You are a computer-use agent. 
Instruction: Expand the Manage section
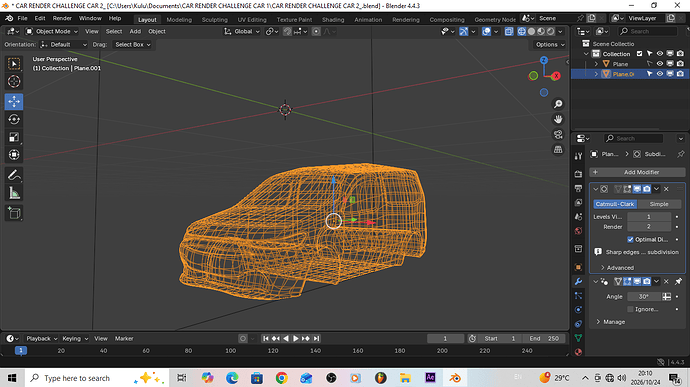[x=610, y=322]
